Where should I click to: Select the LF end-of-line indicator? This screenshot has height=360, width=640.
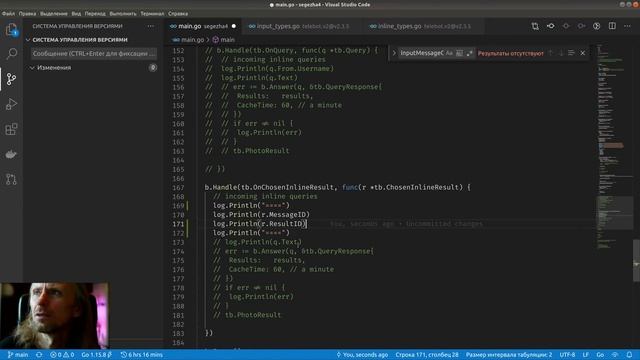pos(586,355)
